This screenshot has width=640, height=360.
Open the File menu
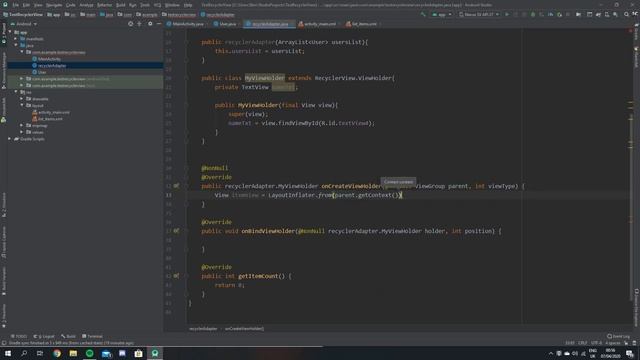tap(16, 5)
